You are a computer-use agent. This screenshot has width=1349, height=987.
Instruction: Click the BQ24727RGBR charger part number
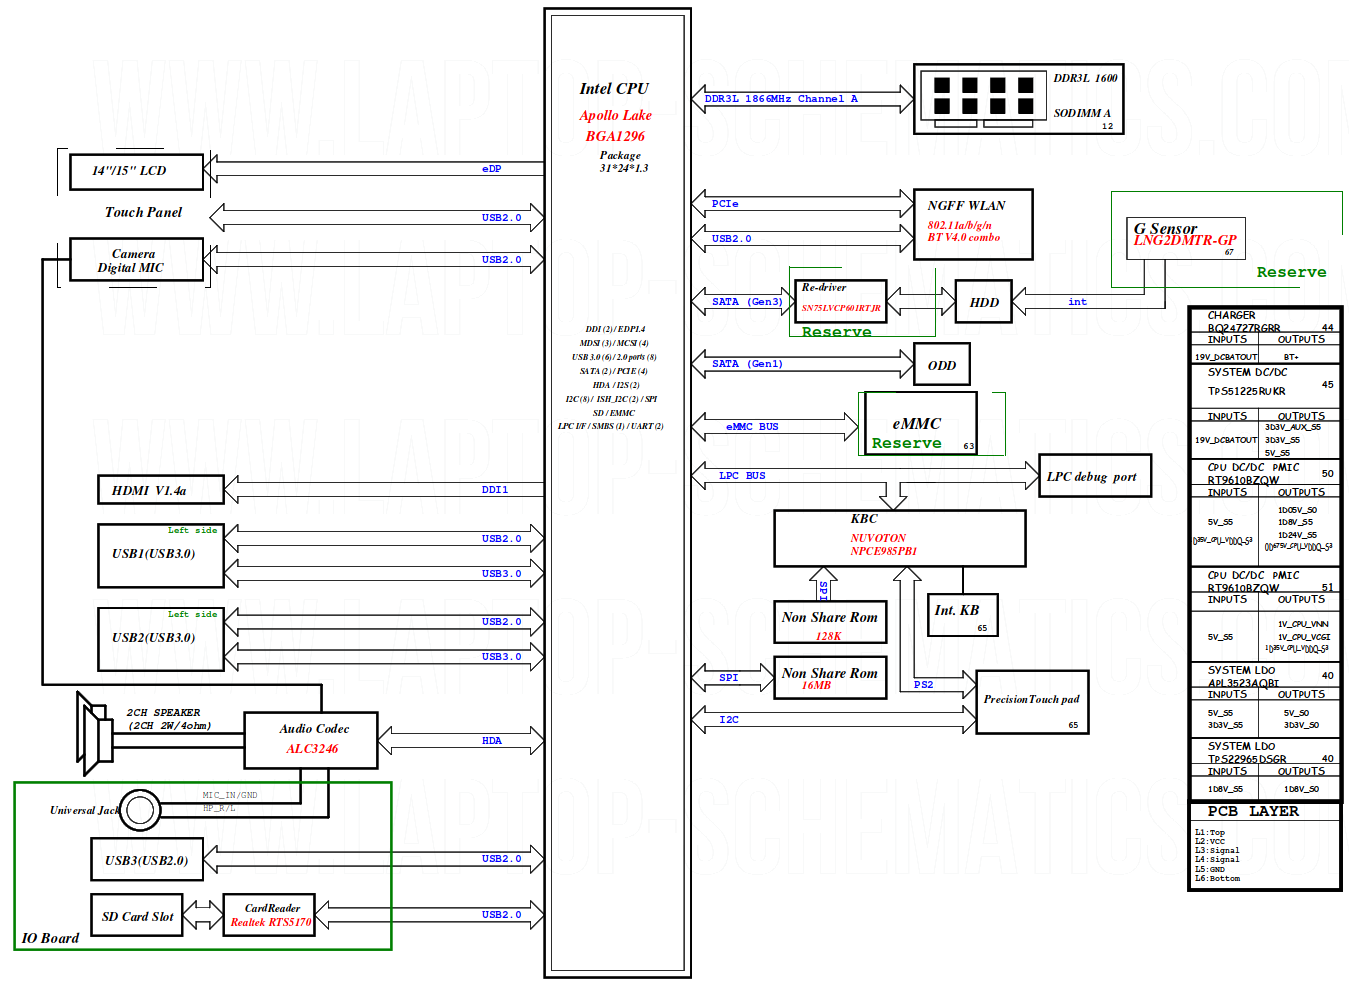tap(1243, 328)
